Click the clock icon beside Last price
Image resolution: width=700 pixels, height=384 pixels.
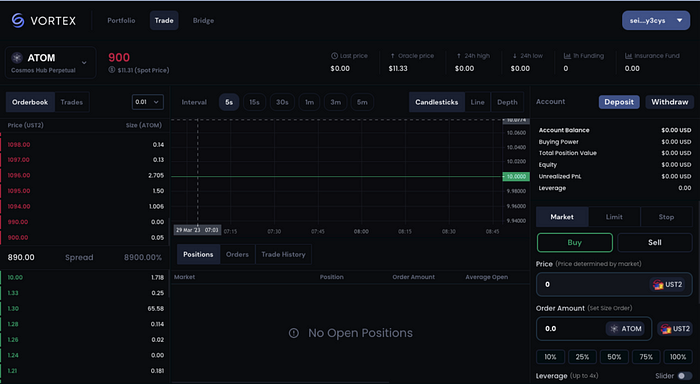334,56
